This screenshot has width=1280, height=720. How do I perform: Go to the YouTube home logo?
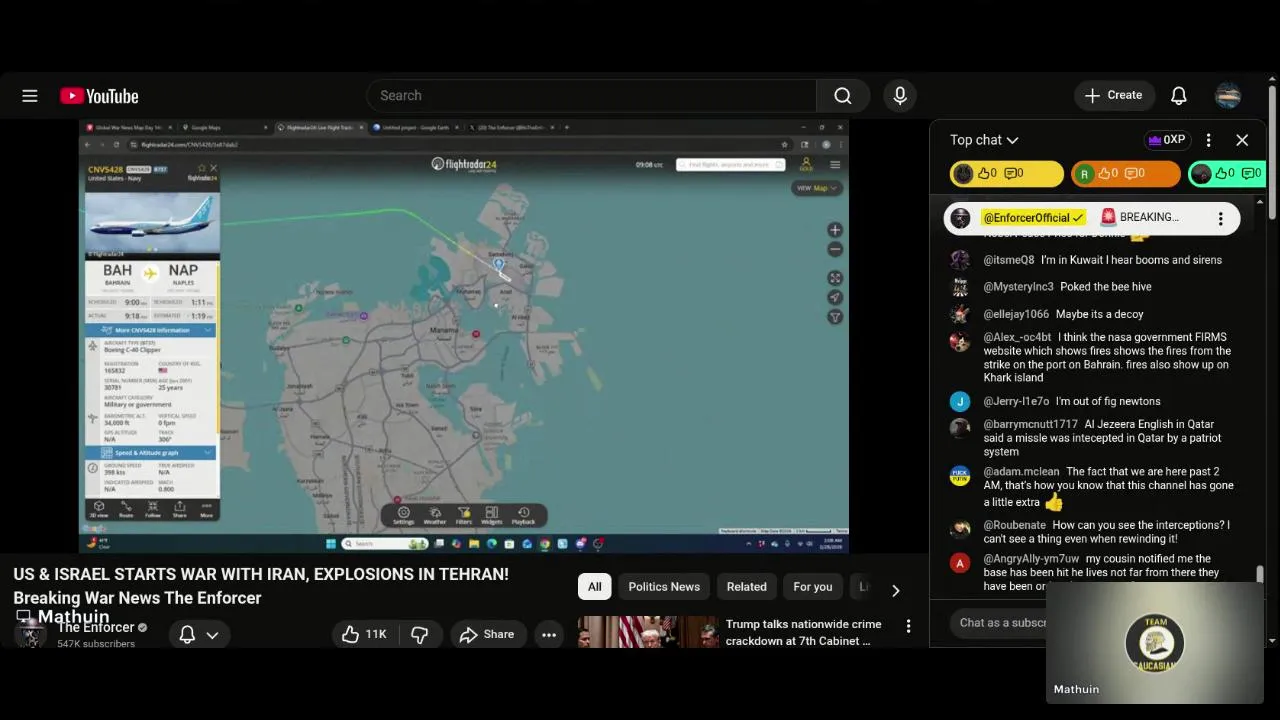[99, 96]
